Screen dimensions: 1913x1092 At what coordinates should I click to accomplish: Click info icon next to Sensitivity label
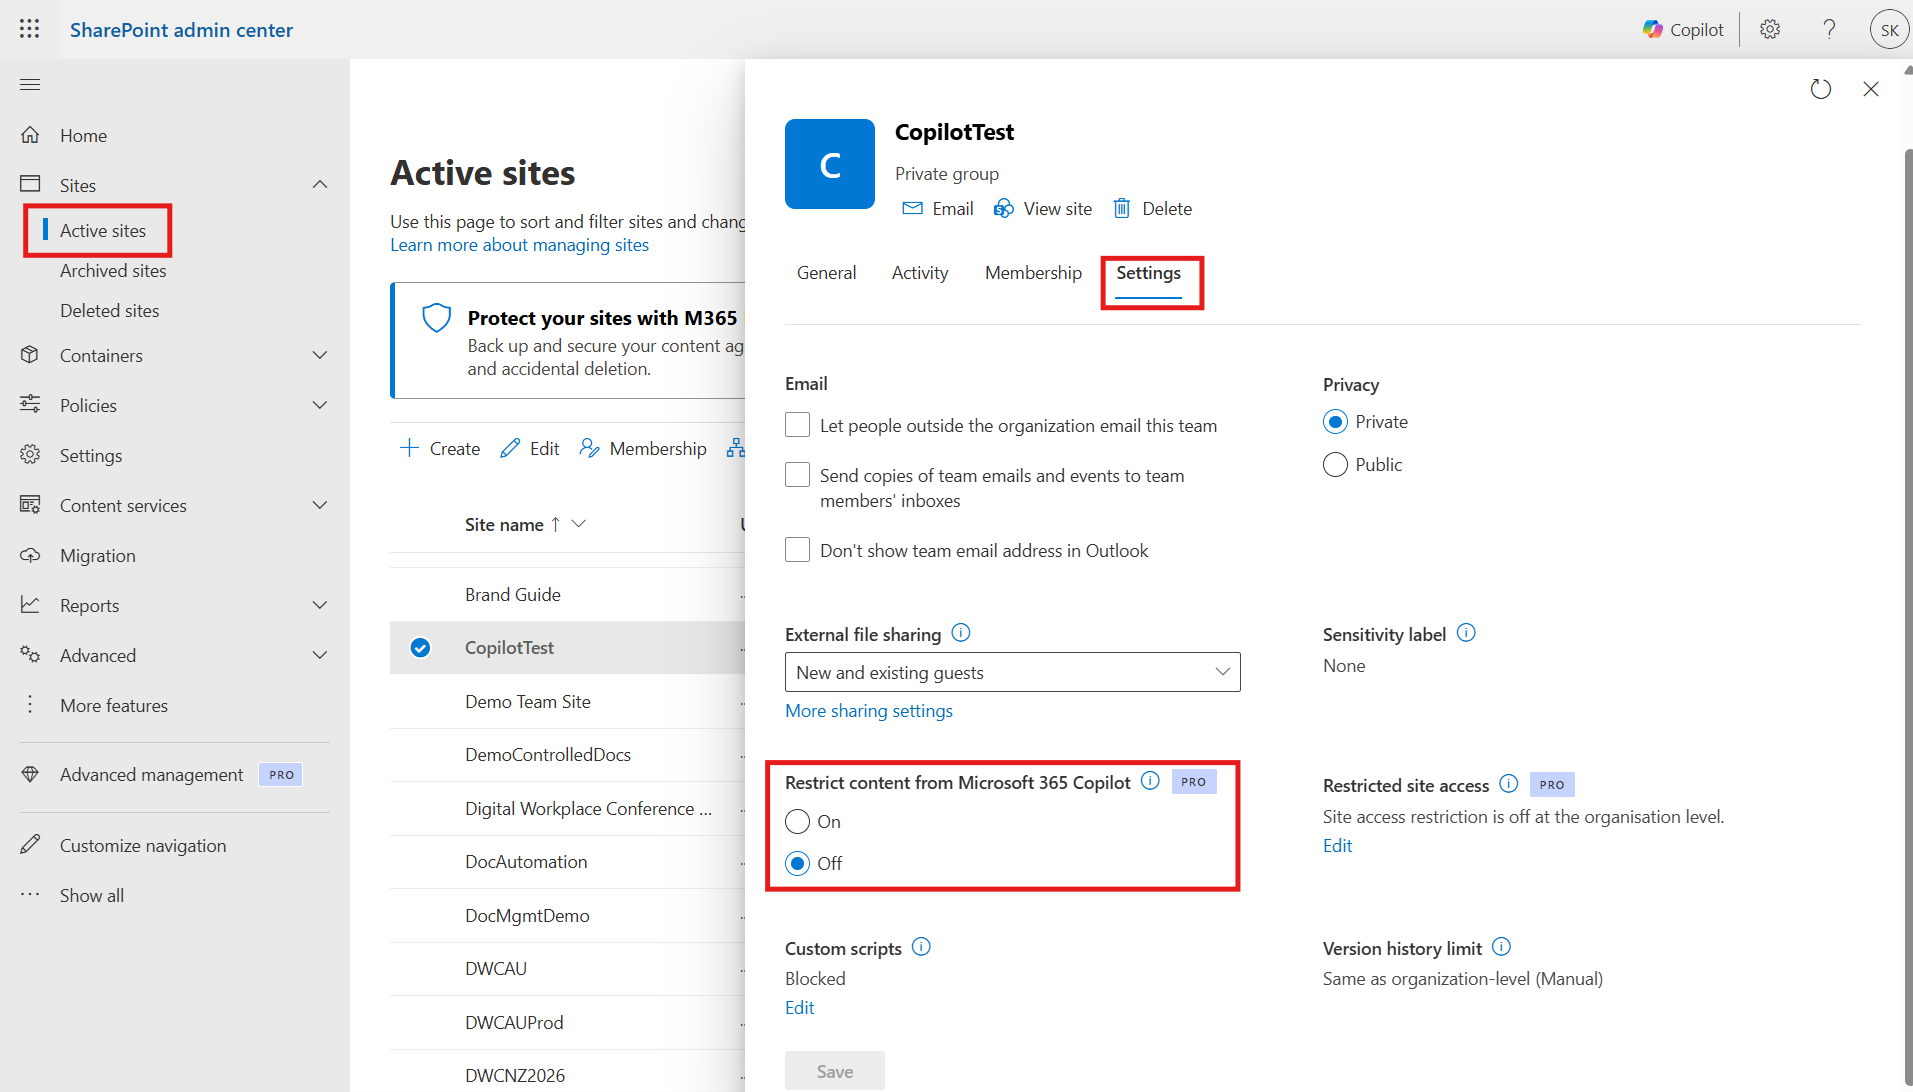(1466, 633)
